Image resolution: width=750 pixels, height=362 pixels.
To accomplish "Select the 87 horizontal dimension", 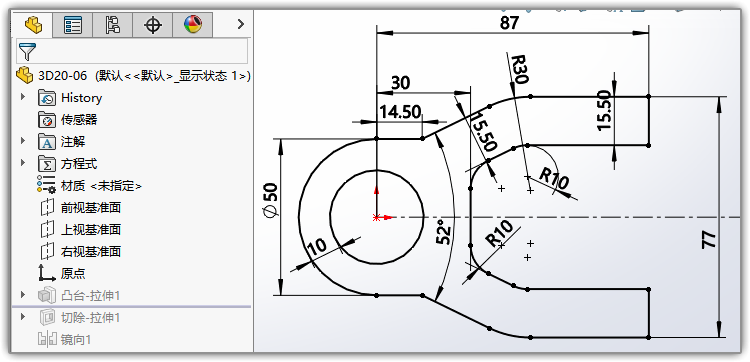I will tap(509, 22).
